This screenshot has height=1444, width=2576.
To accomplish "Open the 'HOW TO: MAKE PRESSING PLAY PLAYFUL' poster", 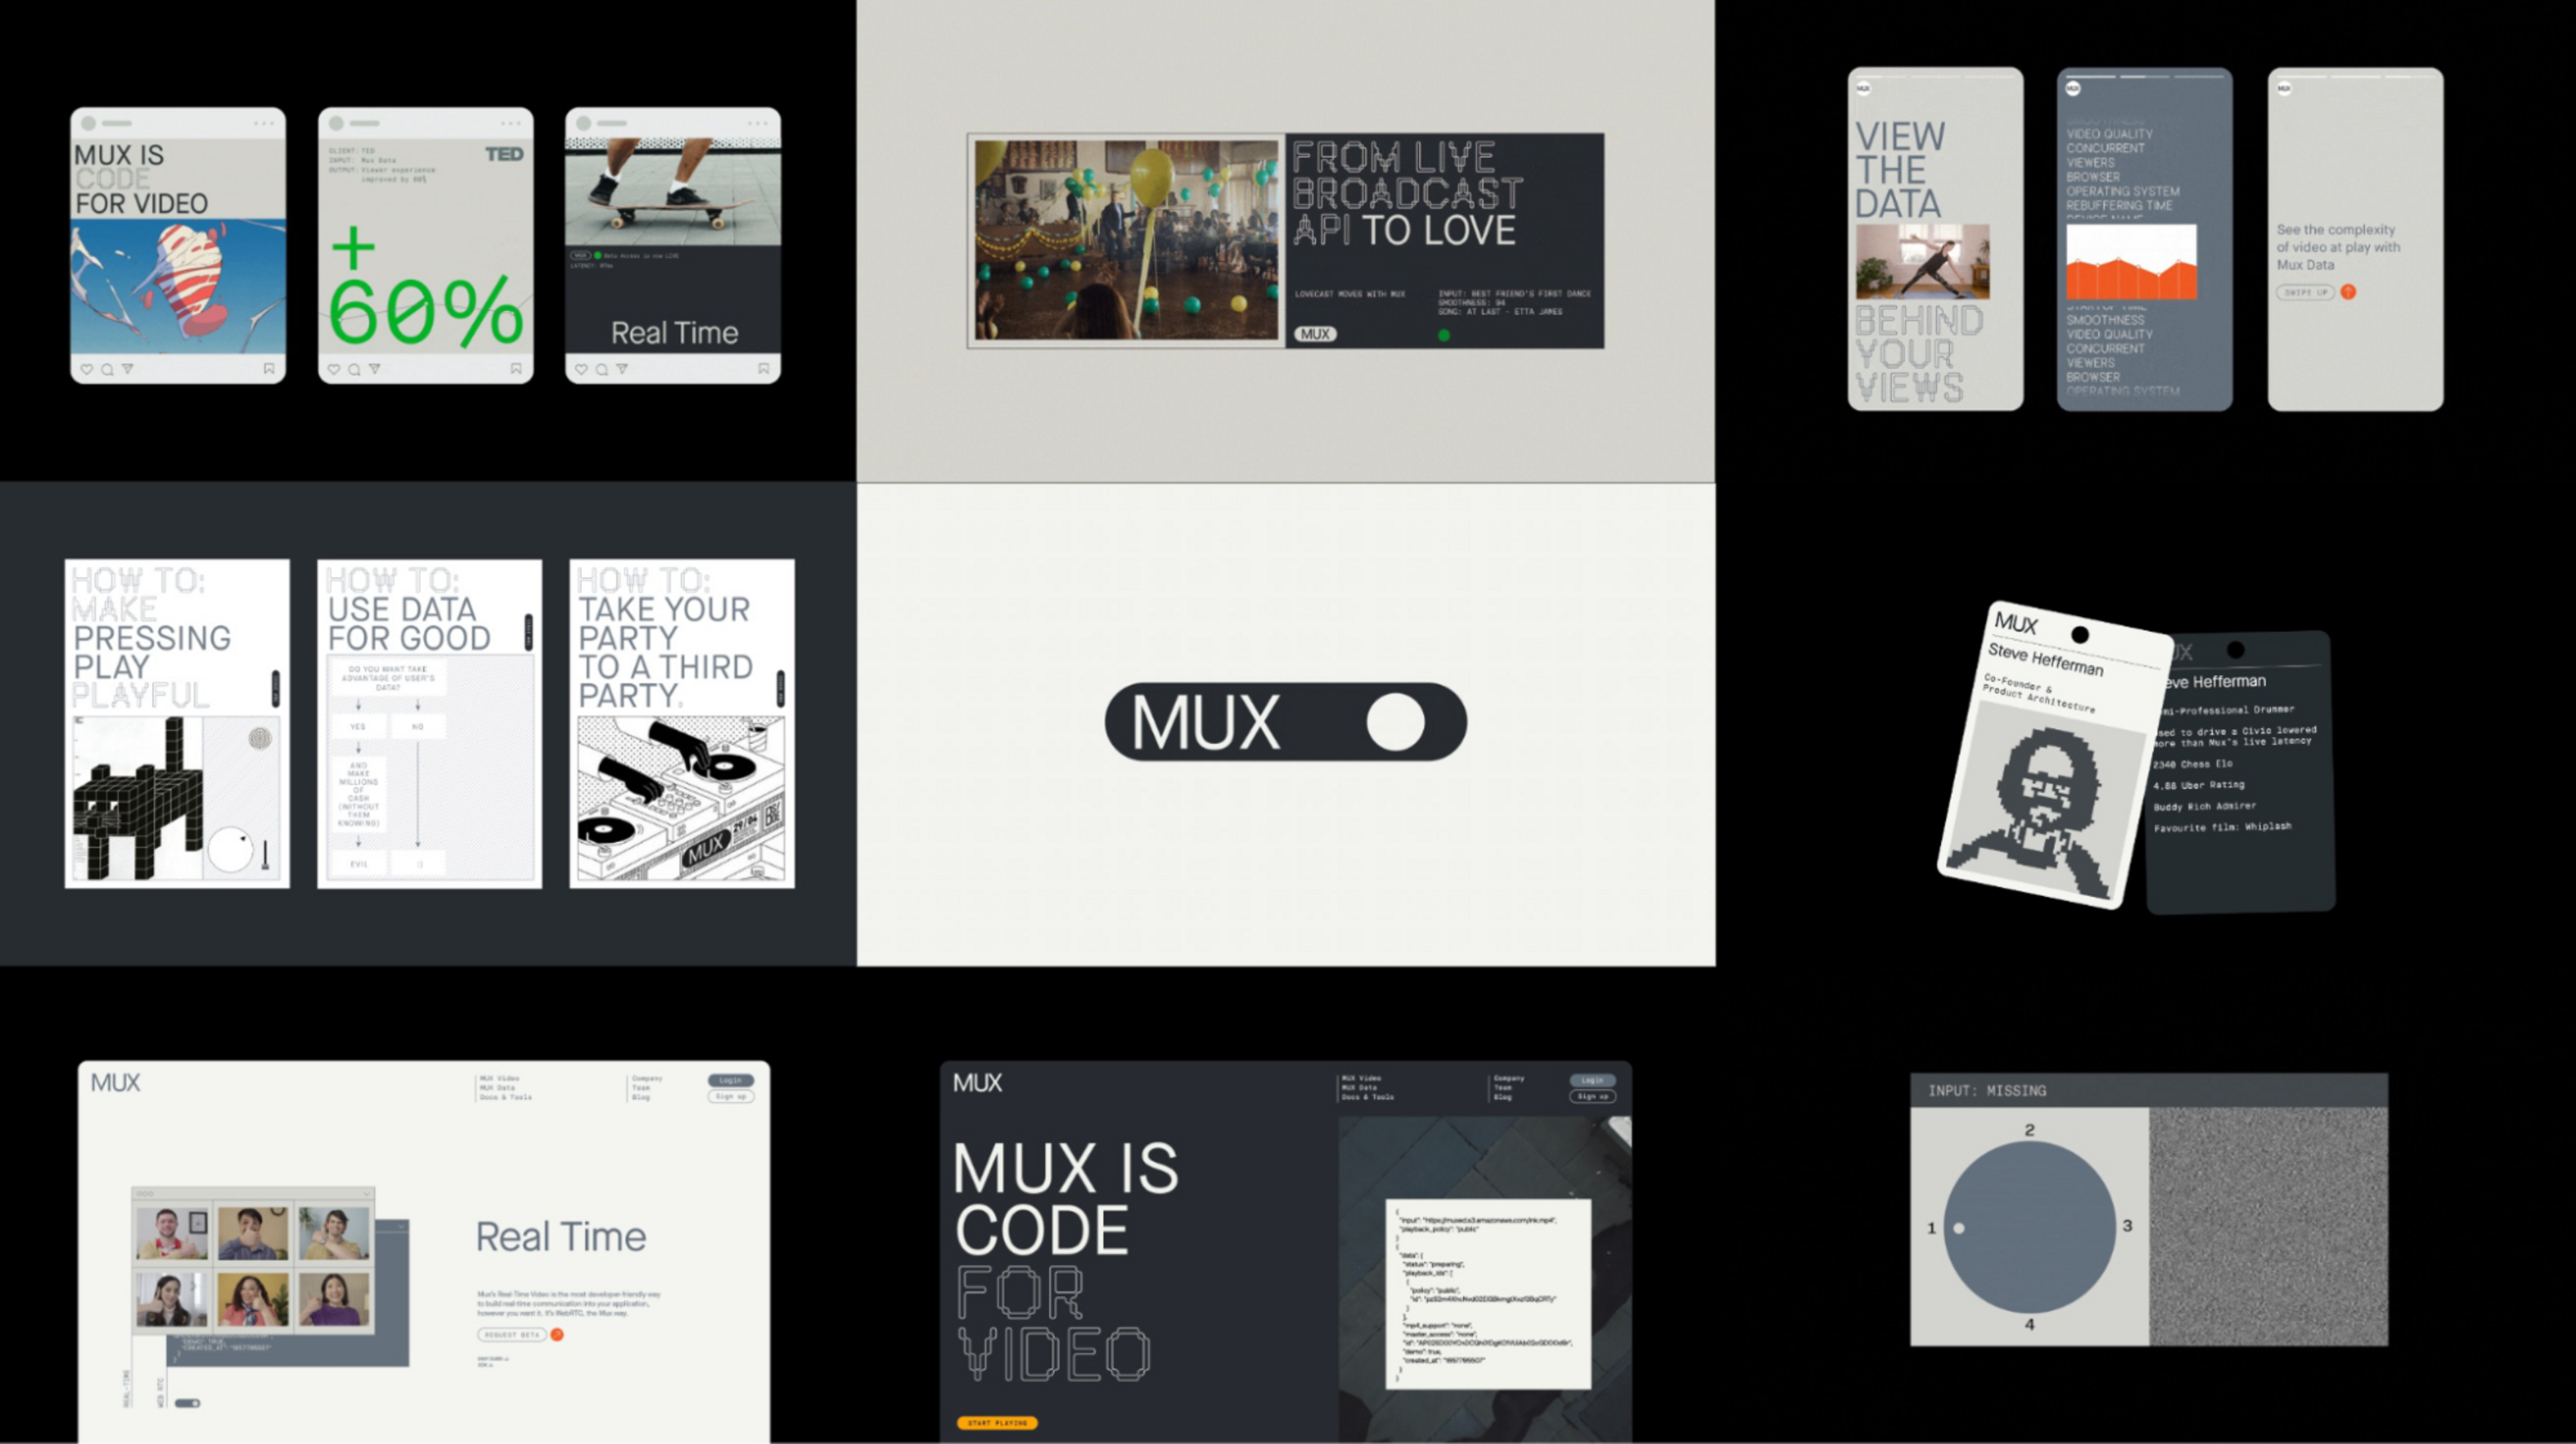I will point(177,724).
